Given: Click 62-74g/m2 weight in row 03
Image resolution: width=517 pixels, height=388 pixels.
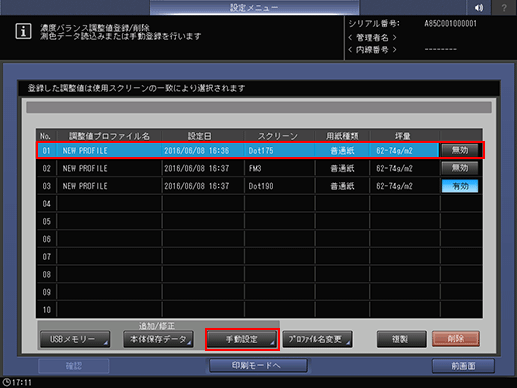Looking at the screenshot, I should (x=394, y=186).
